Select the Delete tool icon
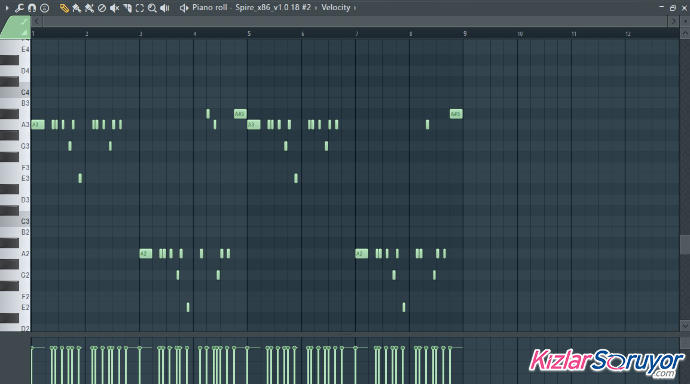This screenshot has height=384, width=690. click(102, 8)
